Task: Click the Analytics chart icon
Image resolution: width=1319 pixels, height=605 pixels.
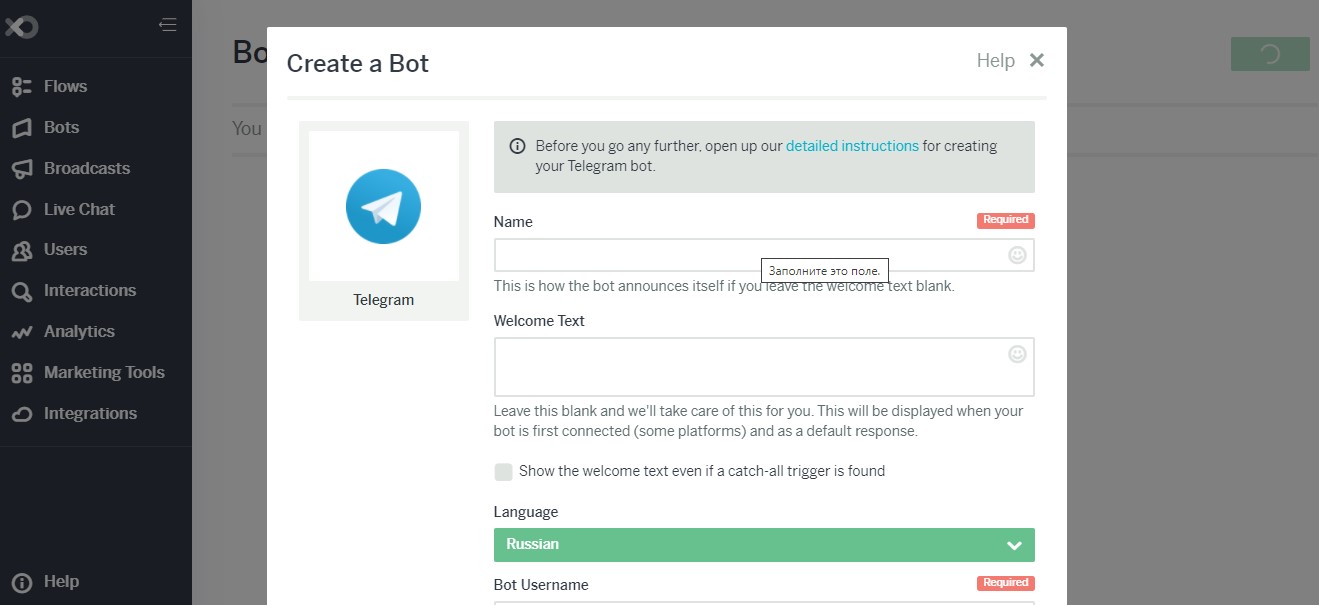Action: point(22,332)
